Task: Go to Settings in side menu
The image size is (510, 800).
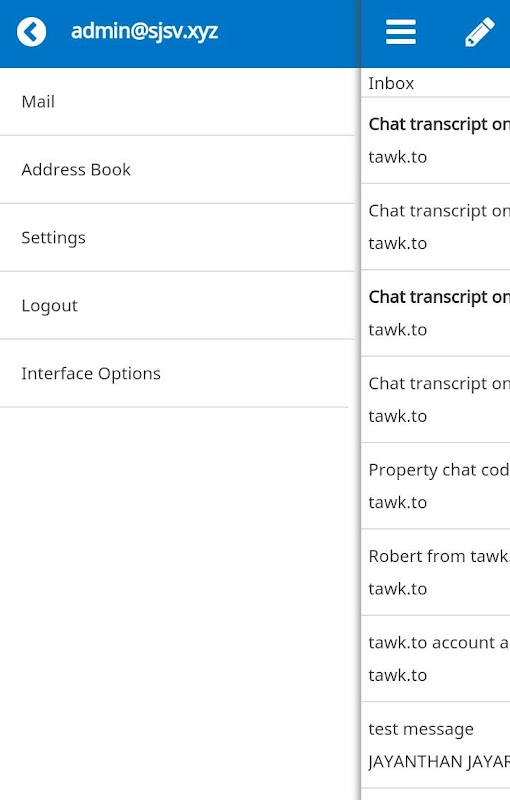Action: tap(177, 237)
